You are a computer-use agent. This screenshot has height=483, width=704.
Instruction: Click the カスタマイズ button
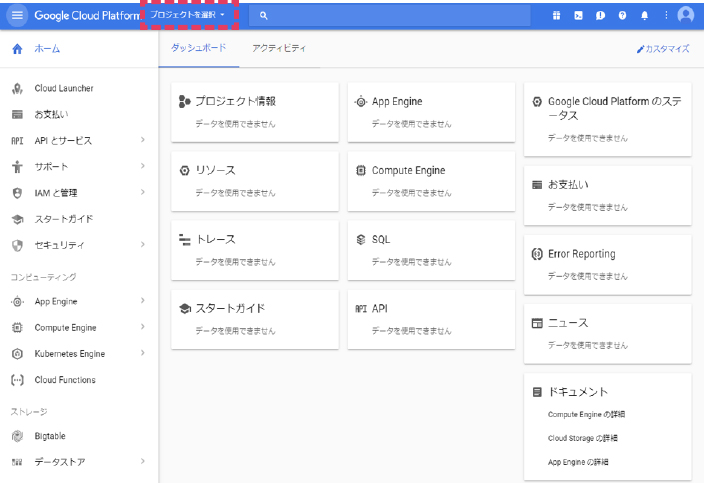point(663,48)
